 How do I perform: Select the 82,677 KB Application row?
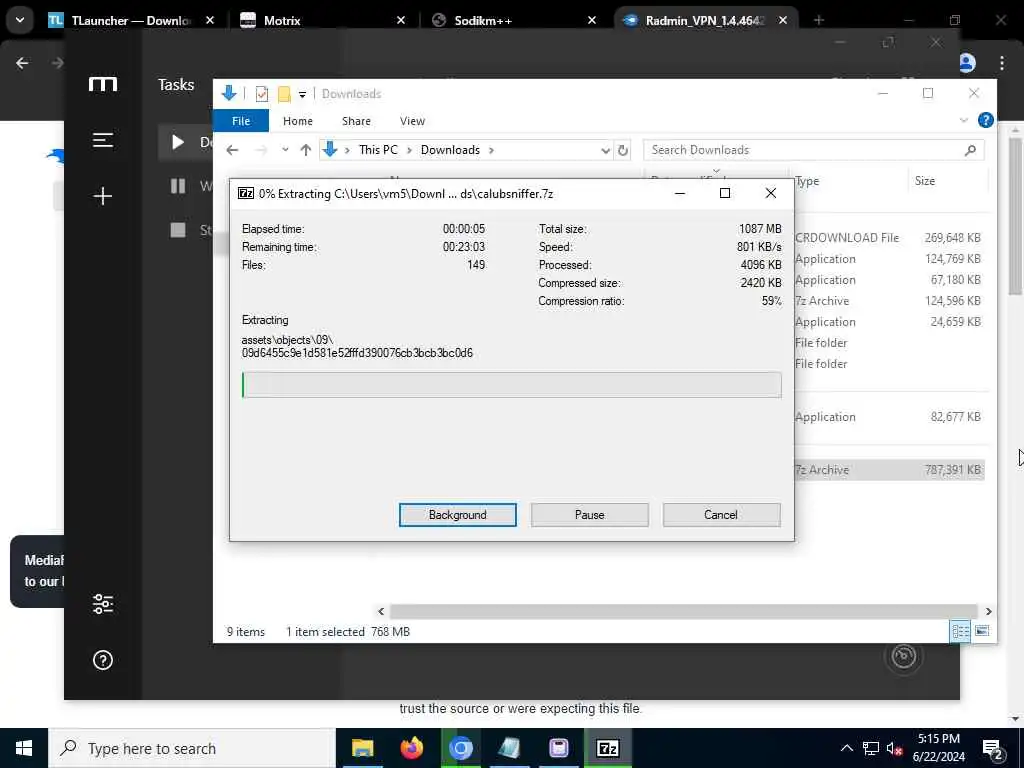point(888,417)
